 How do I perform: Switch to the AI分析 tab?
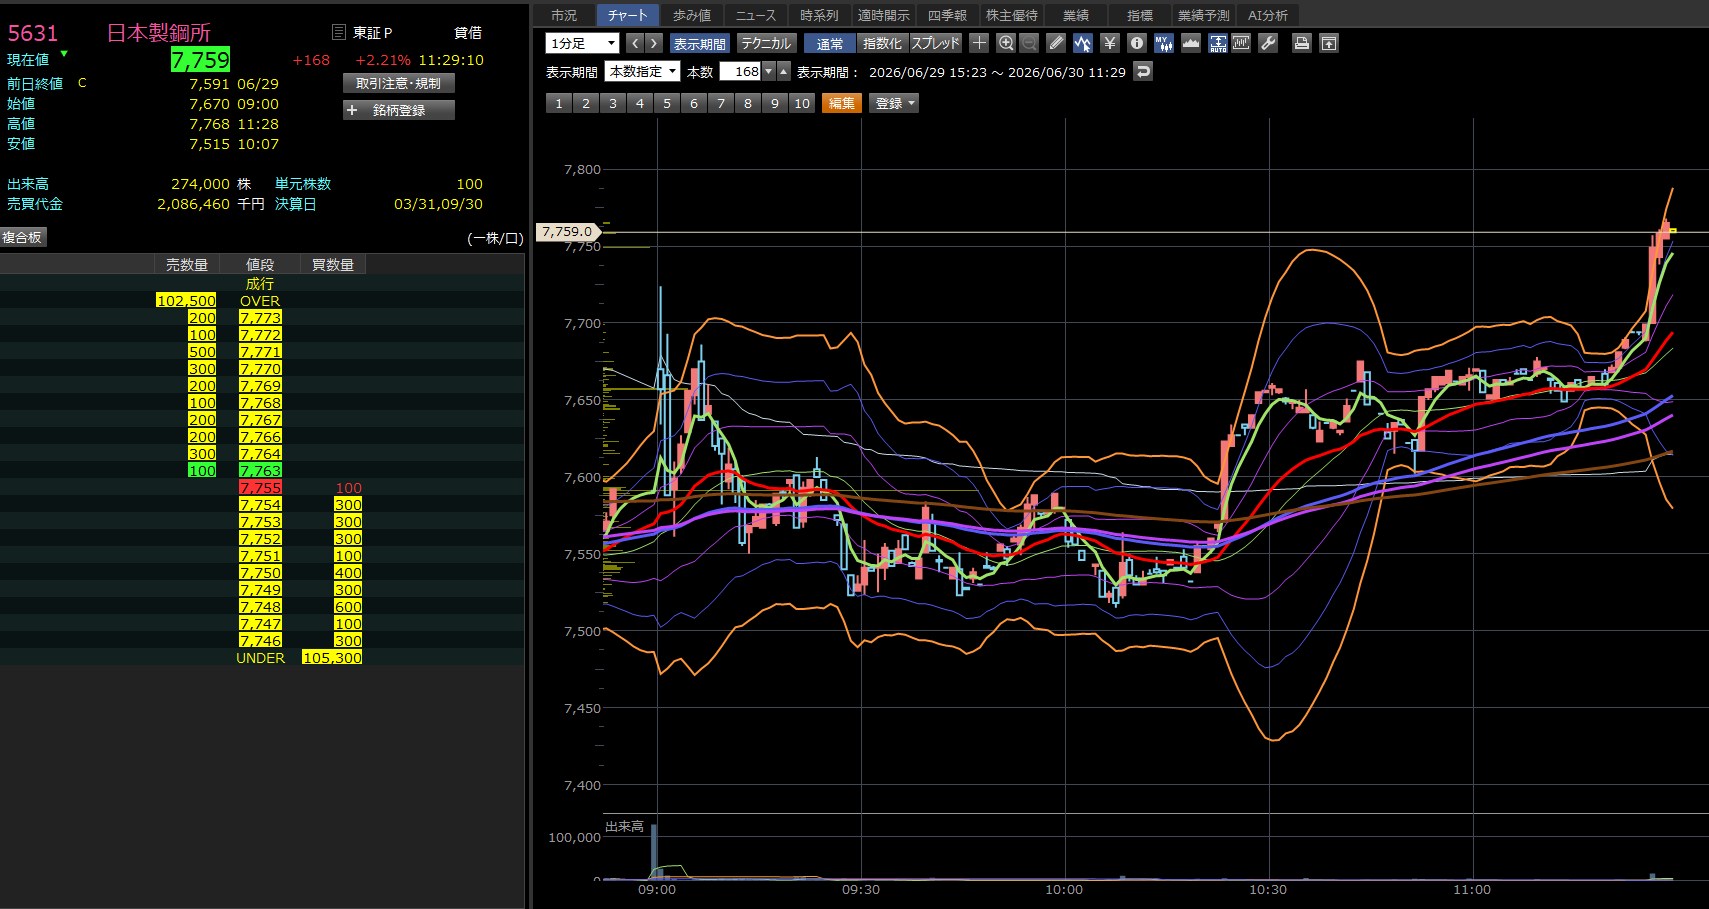1268,15
